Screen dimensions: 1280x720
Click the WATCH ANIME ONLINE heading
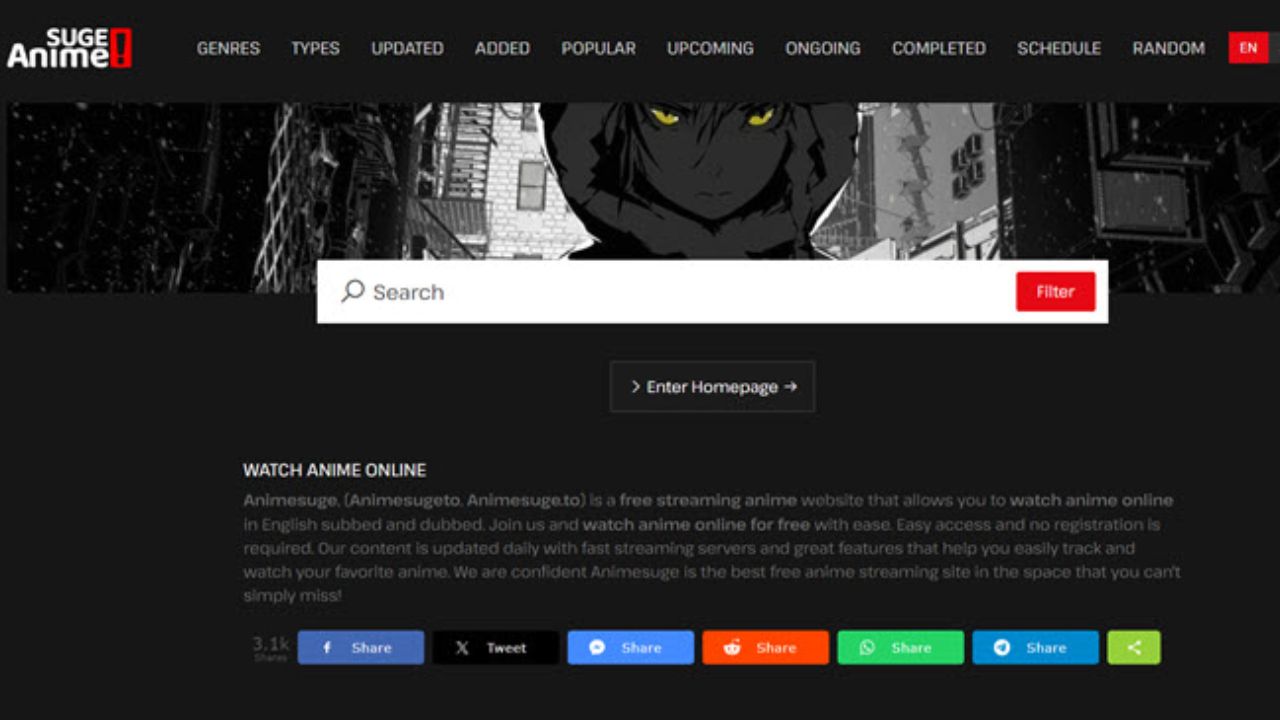334,470
